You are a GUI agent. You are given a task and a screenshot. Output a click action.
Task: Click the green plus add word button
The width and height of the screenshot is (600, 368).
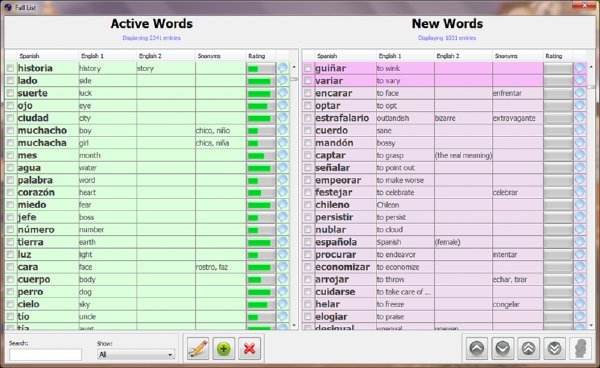tap(223, 348)
